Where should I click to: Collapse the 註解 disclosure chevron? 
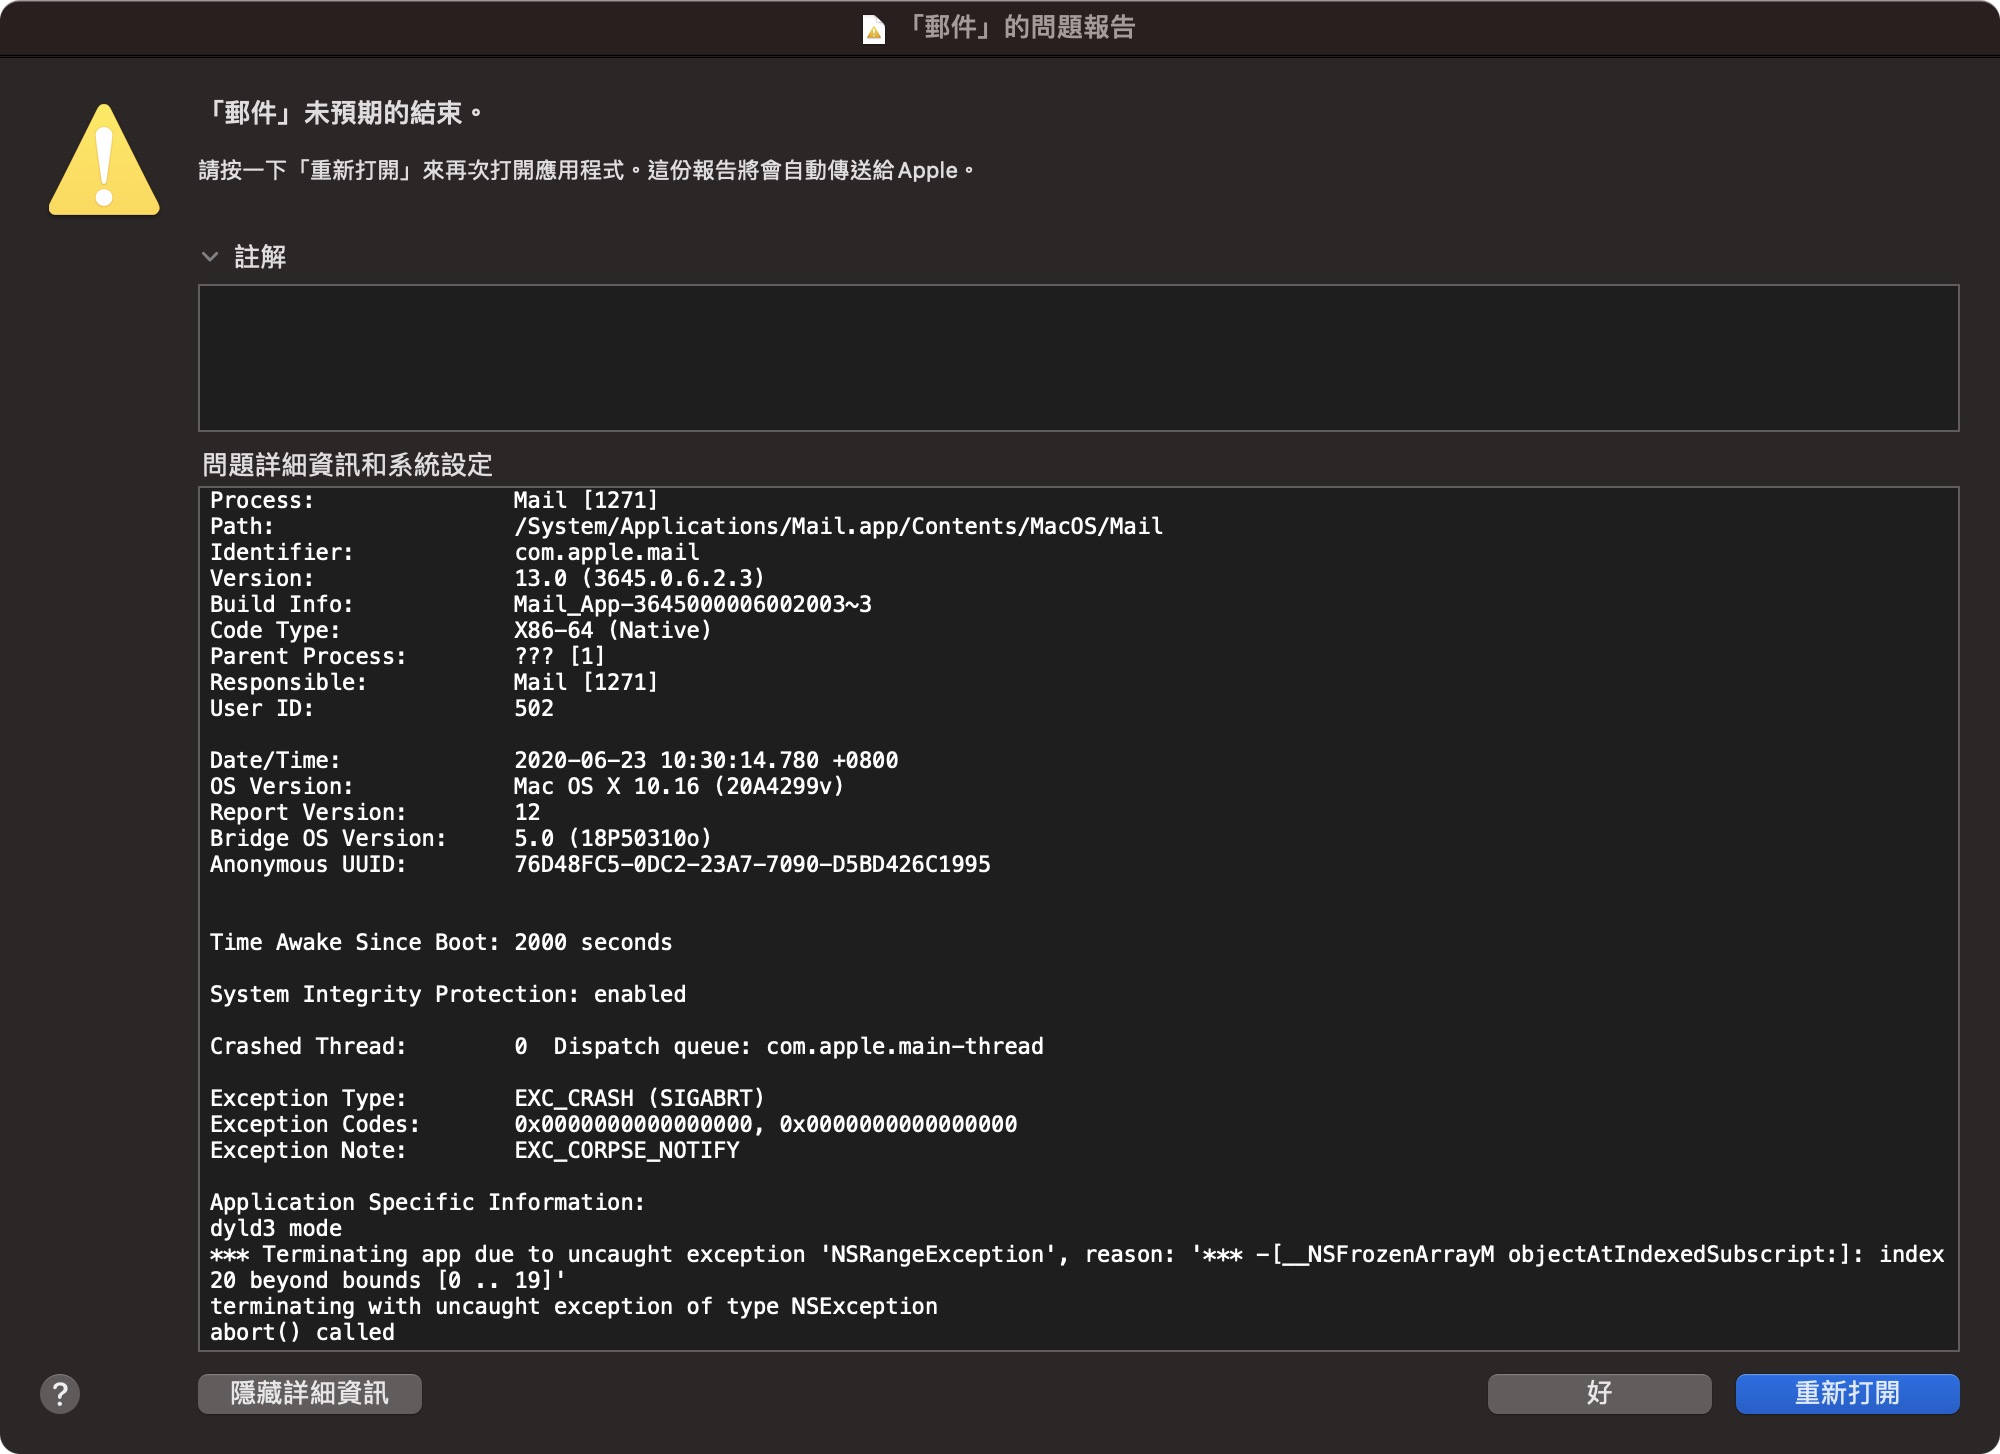210,257
